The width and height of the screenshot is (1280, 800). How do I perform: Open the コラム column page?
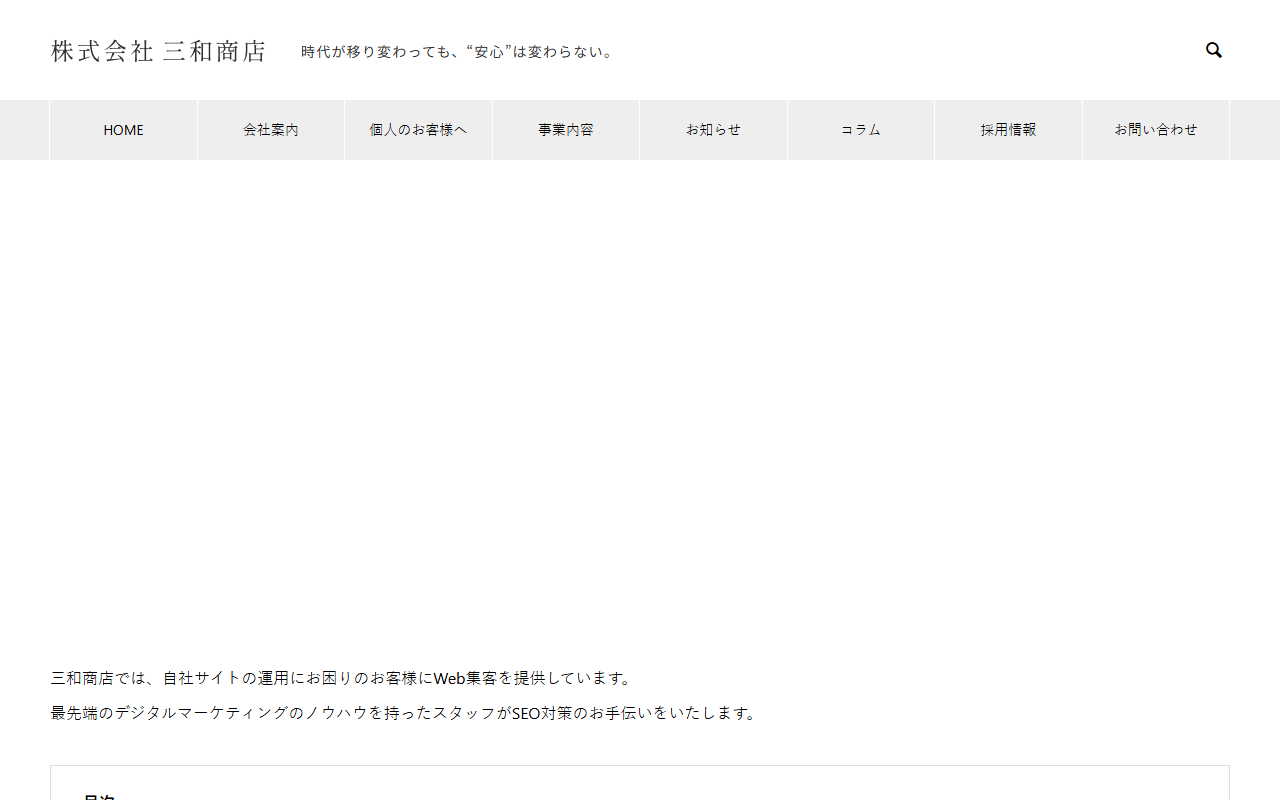(x=860, y=129)
